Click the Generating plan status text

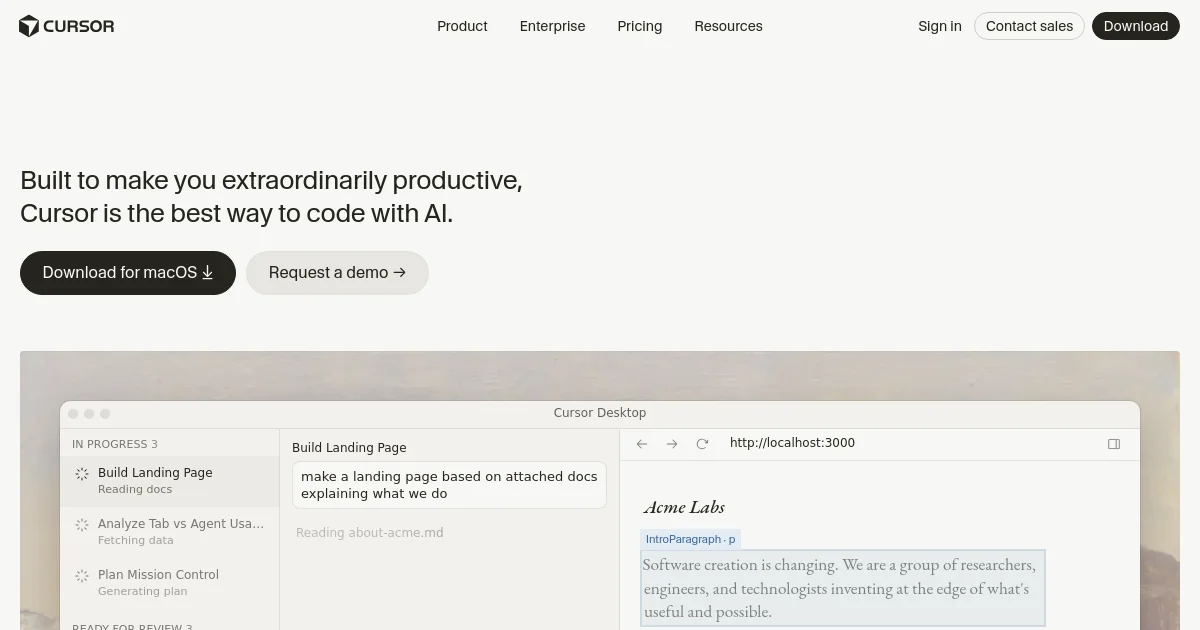click(x=143, y=592)
